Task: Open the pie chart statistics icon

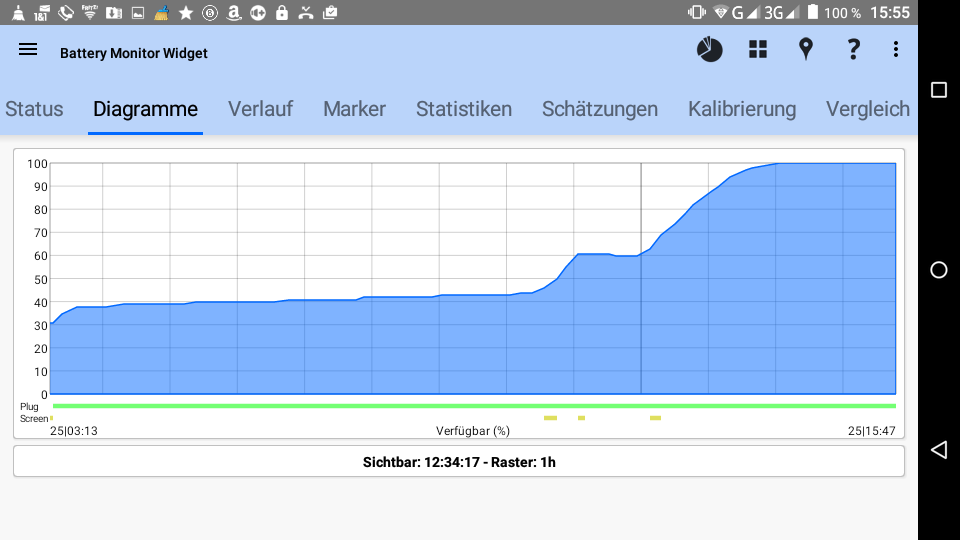Action: pos(710,50)
